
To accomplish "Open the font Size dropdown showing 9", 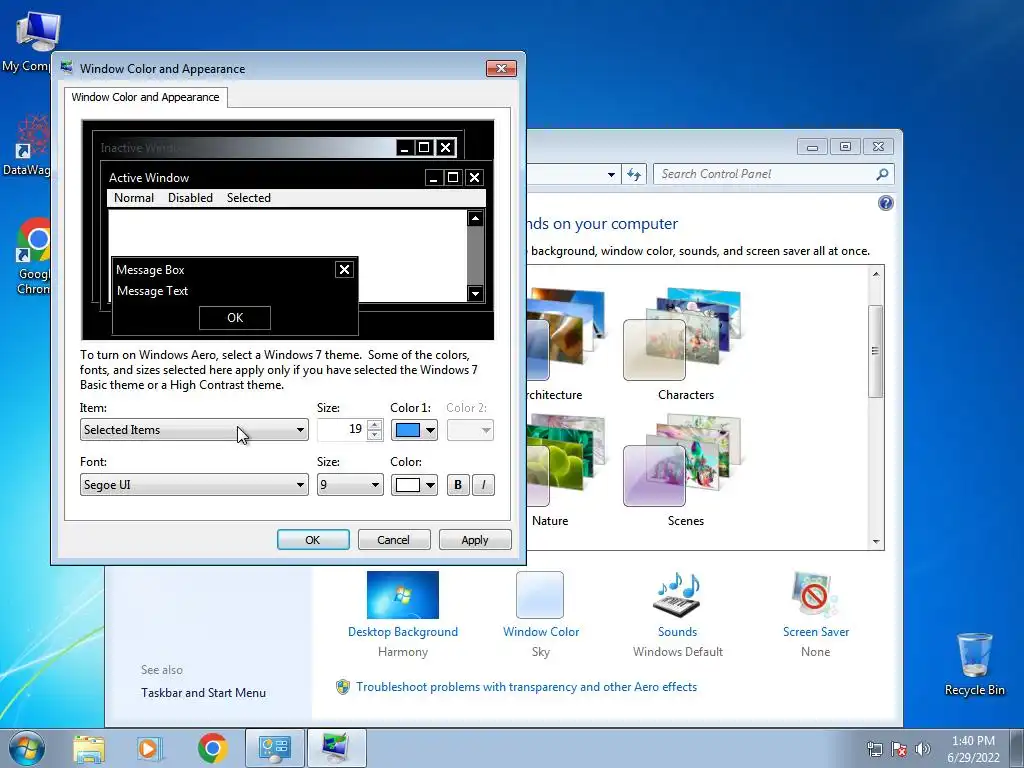I will click(x=350, y=485).
